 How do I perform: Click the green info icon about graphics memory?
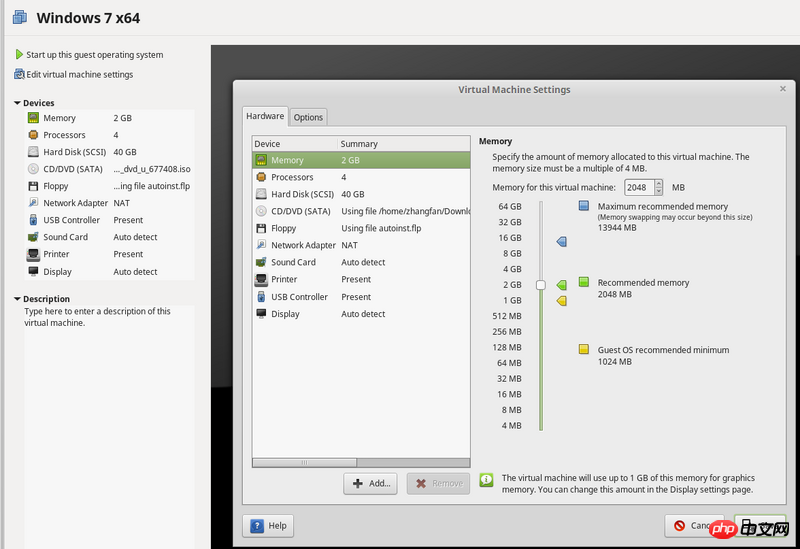tap(486, 480)
